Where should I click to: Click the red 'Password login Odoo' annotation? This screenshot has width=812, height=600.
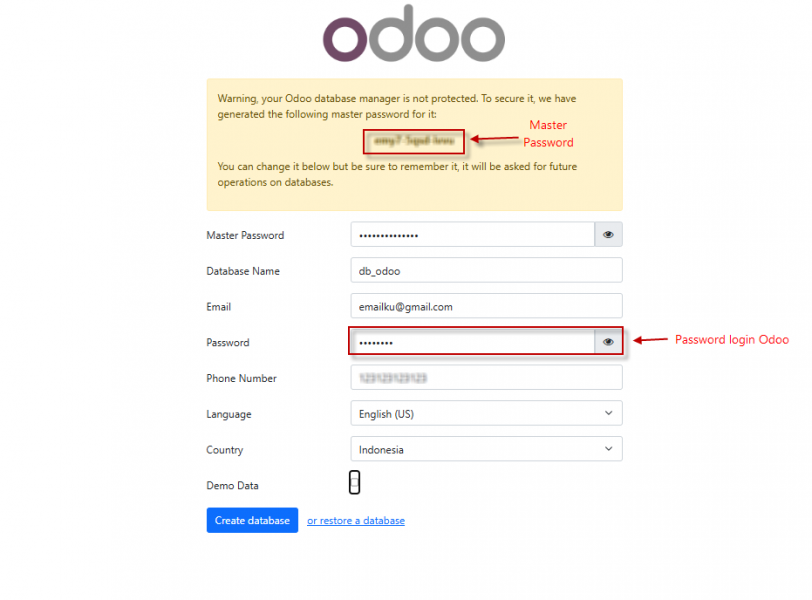coord(731,340)
